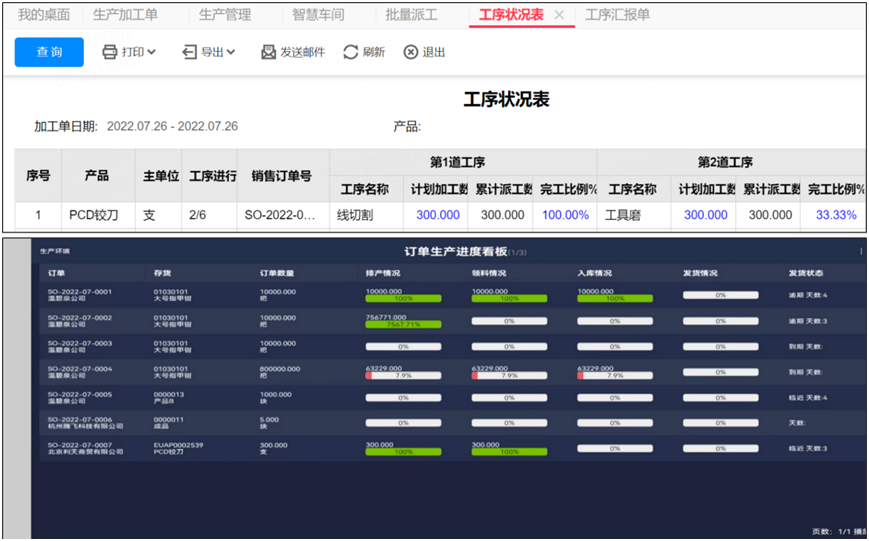Click the 100.00% completion ratio link
Viewport: 869px width, 541px height.
[565, 215]
